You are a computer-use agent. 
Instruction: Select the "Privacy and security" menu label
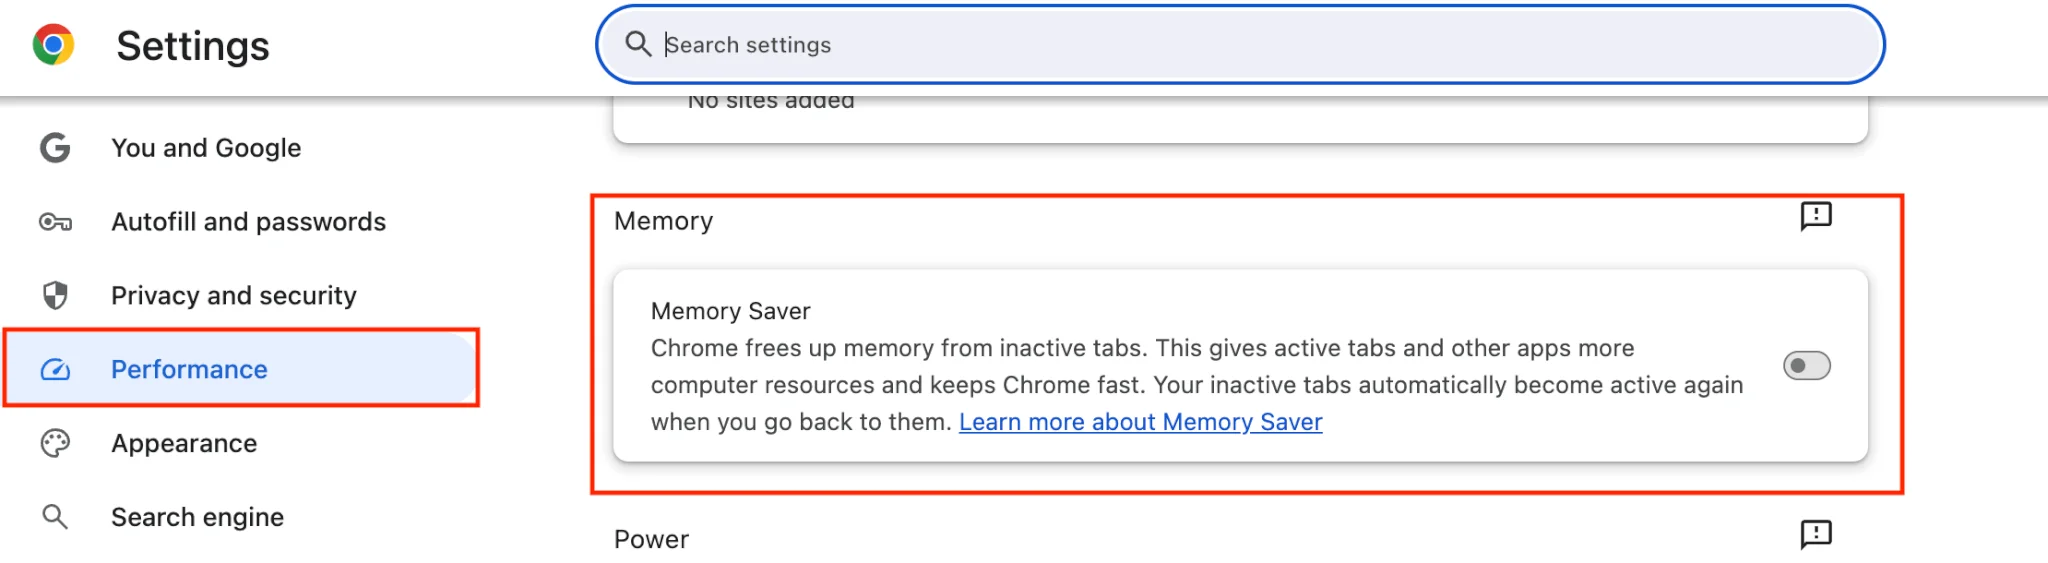pos(233,296)
